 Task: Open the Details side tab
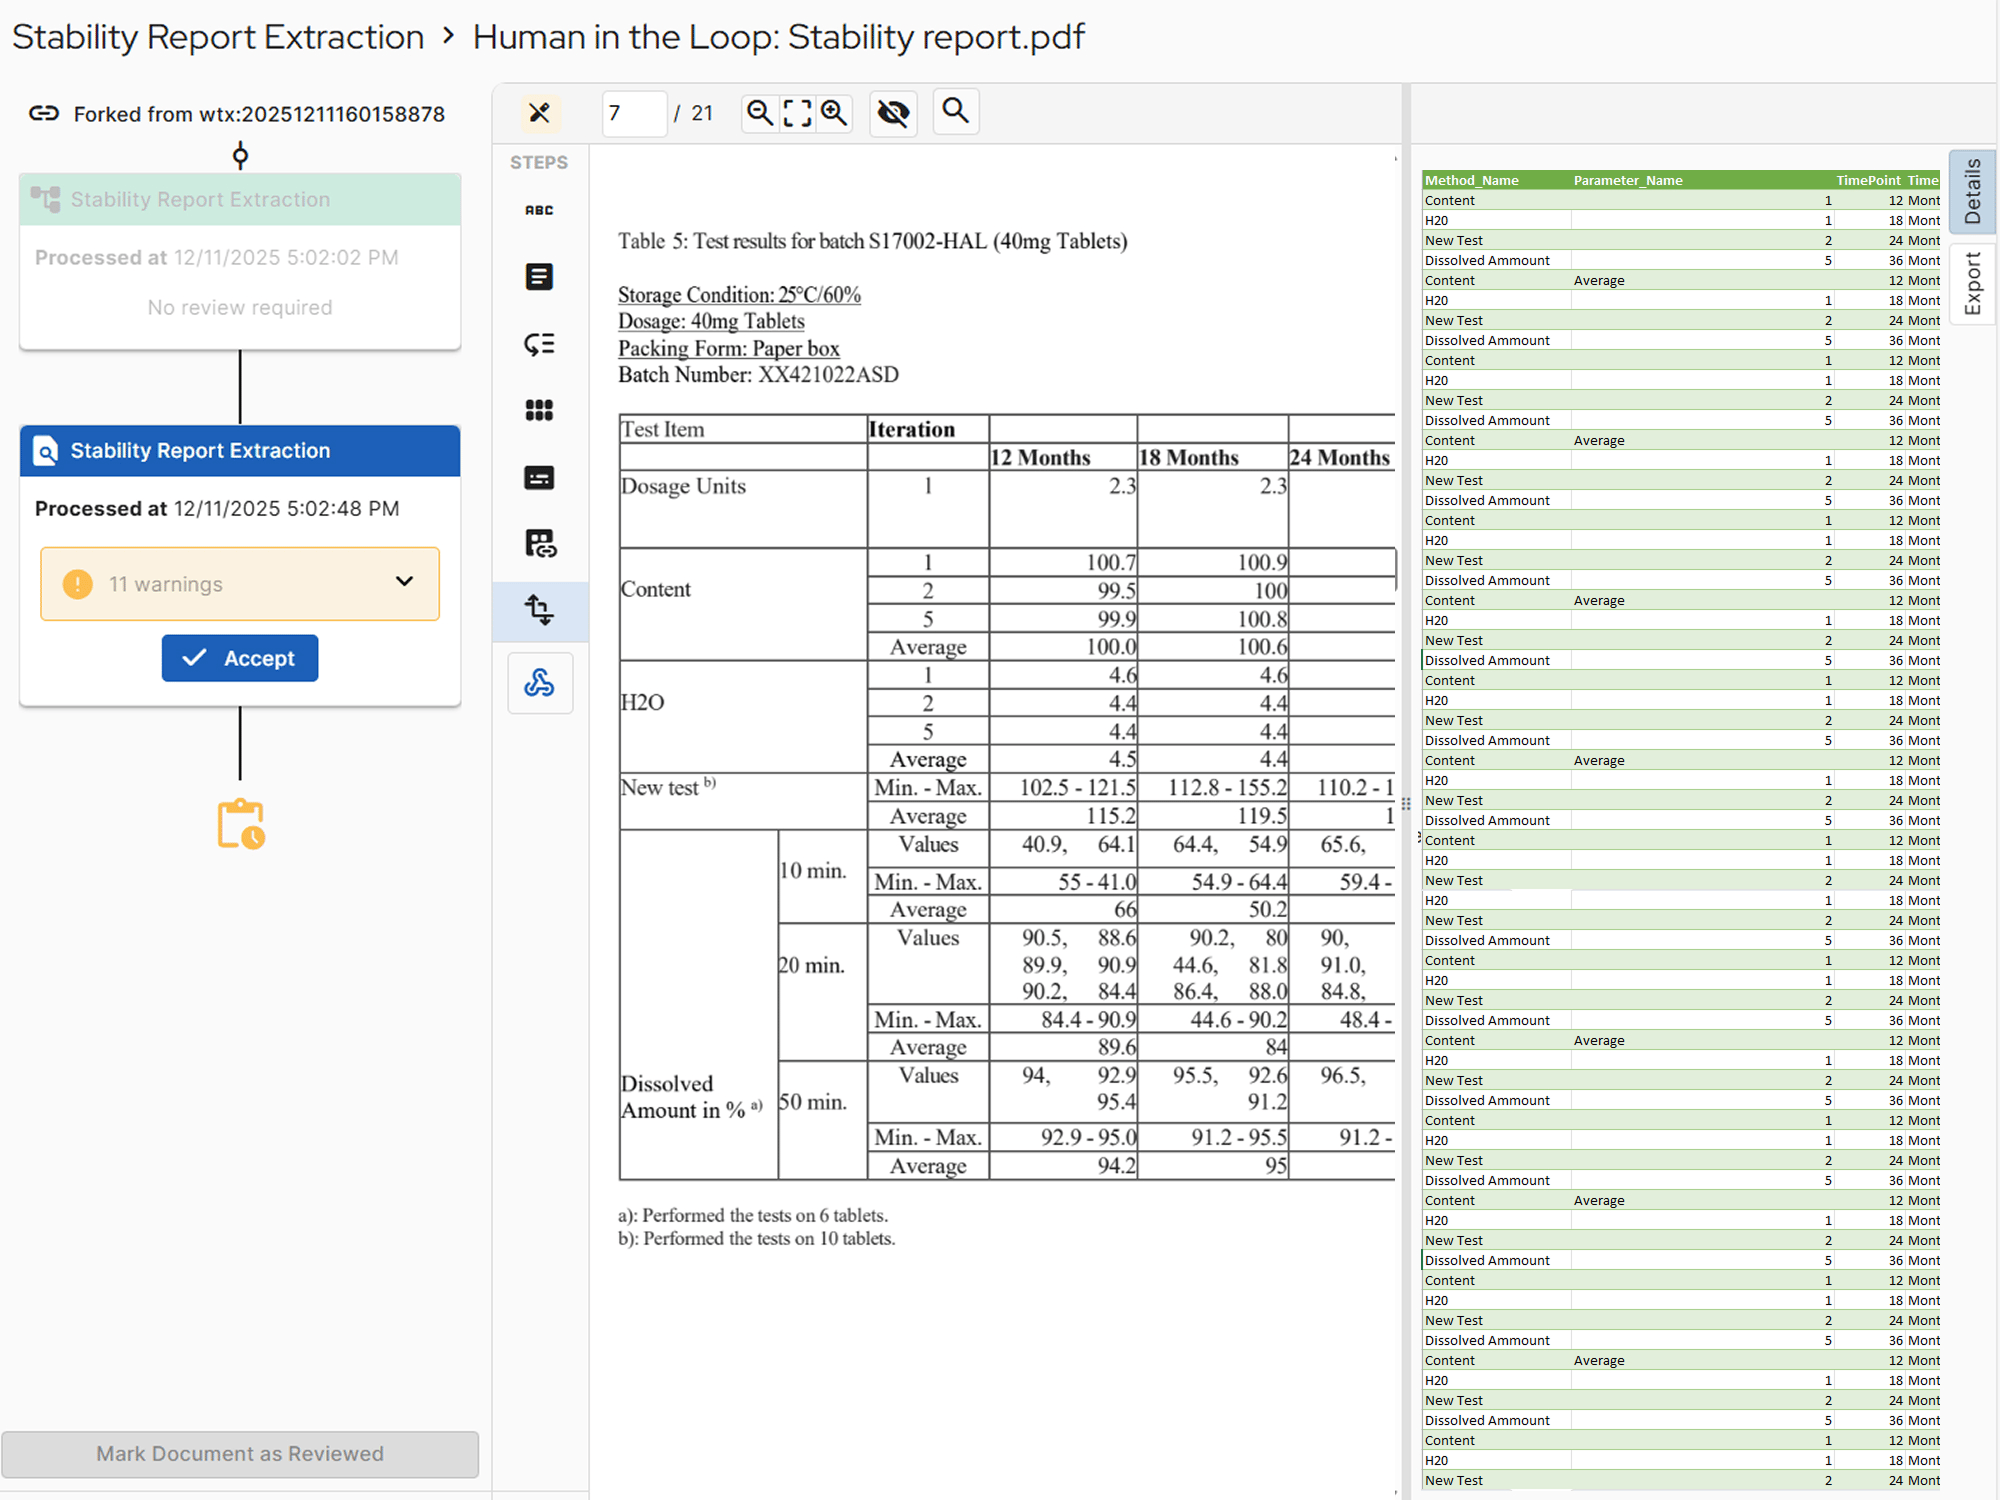pyautogui.click(x=1972, y=191)
